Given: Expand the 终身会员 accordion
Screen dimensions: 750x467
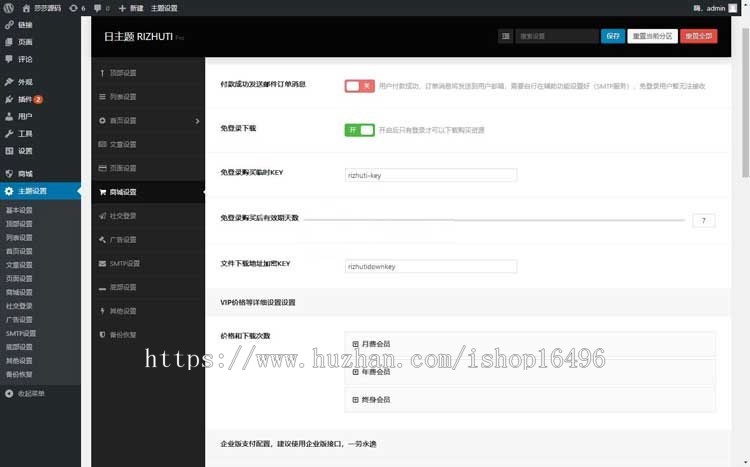Looking at the screenshot, I should click(x=530, y=400).
